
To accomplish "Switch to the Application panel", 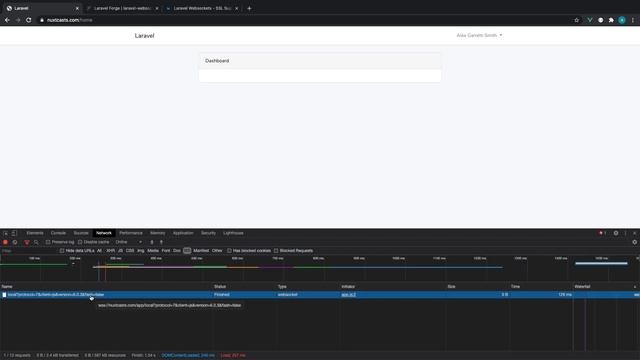I will coord(183,233).
